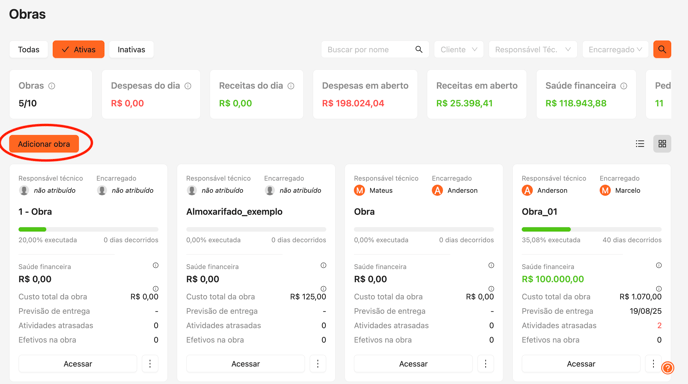Viewport: 688px width, 384px height.
Task: Show Custo total info on Obra_01
Action: click(x=659, y=289)
